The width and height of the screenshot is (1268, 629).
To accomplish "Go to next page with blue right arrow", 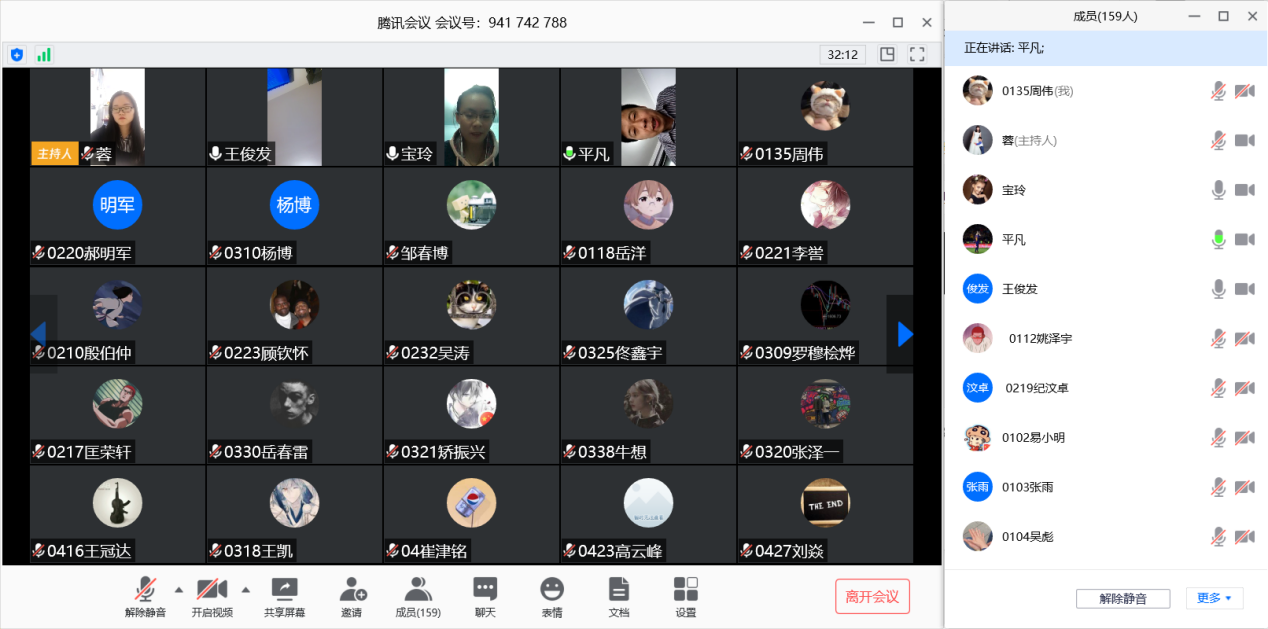I will pyautogui.click(x=905, y=334).
